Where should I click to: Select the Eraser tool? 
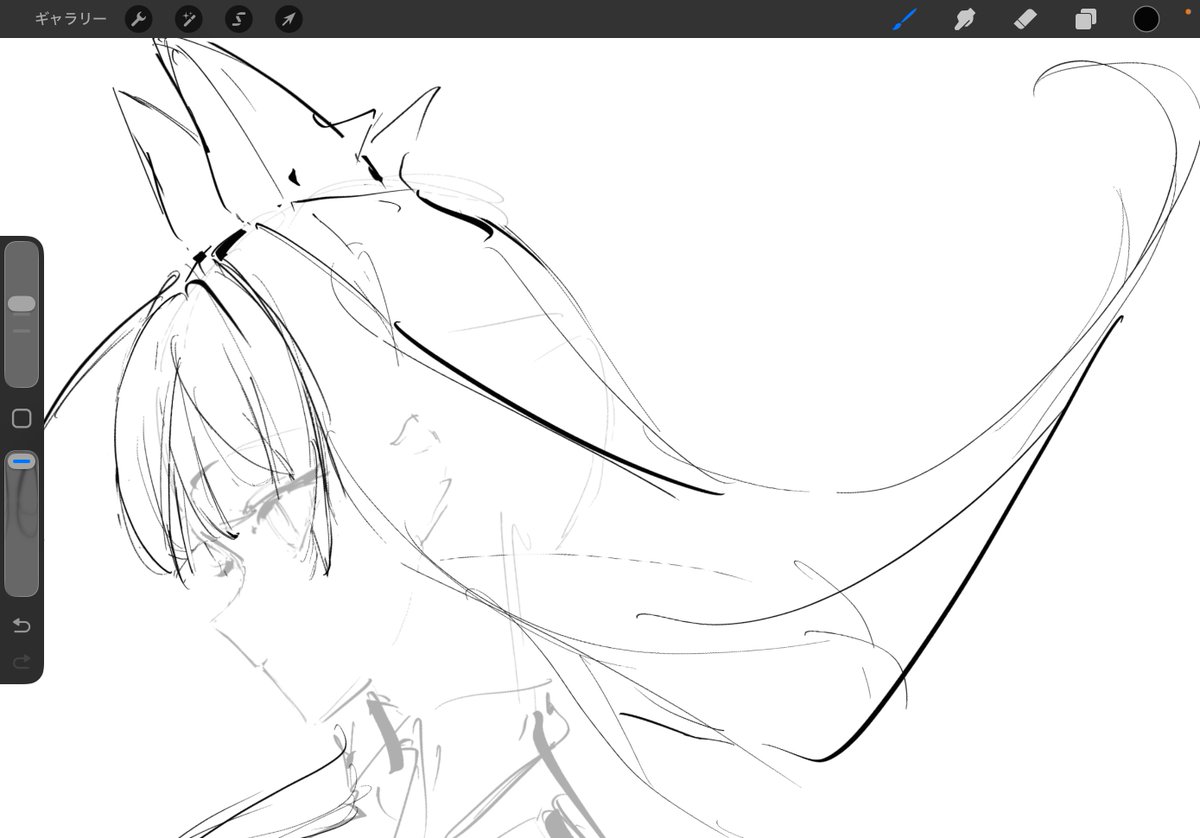1025,19
